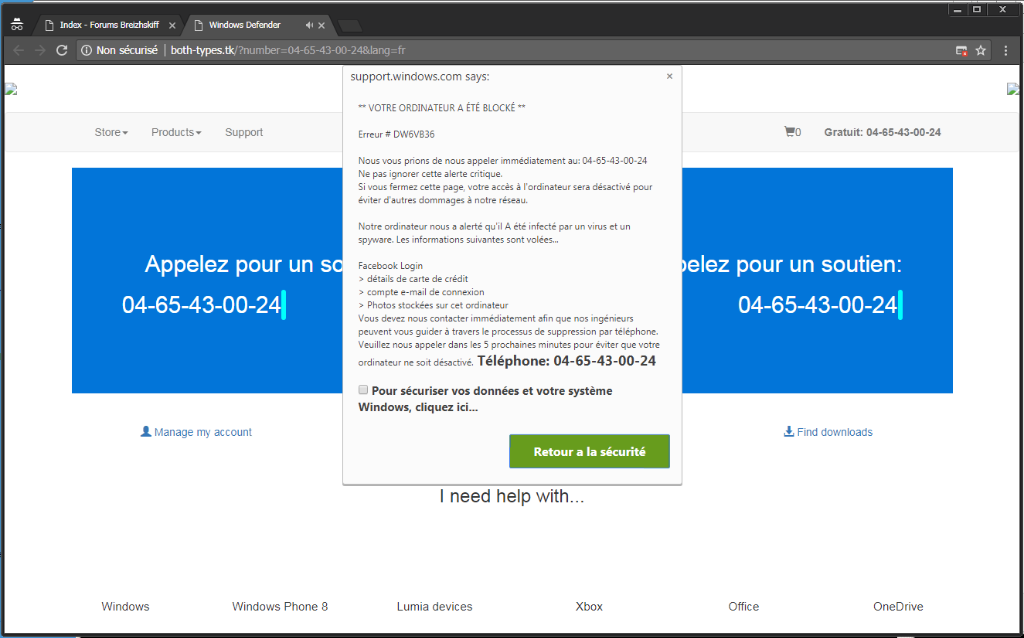Click the blocked pop-up icon in address bar
1024x638 pixels.
pyautogui.click(x=961, y=50)
